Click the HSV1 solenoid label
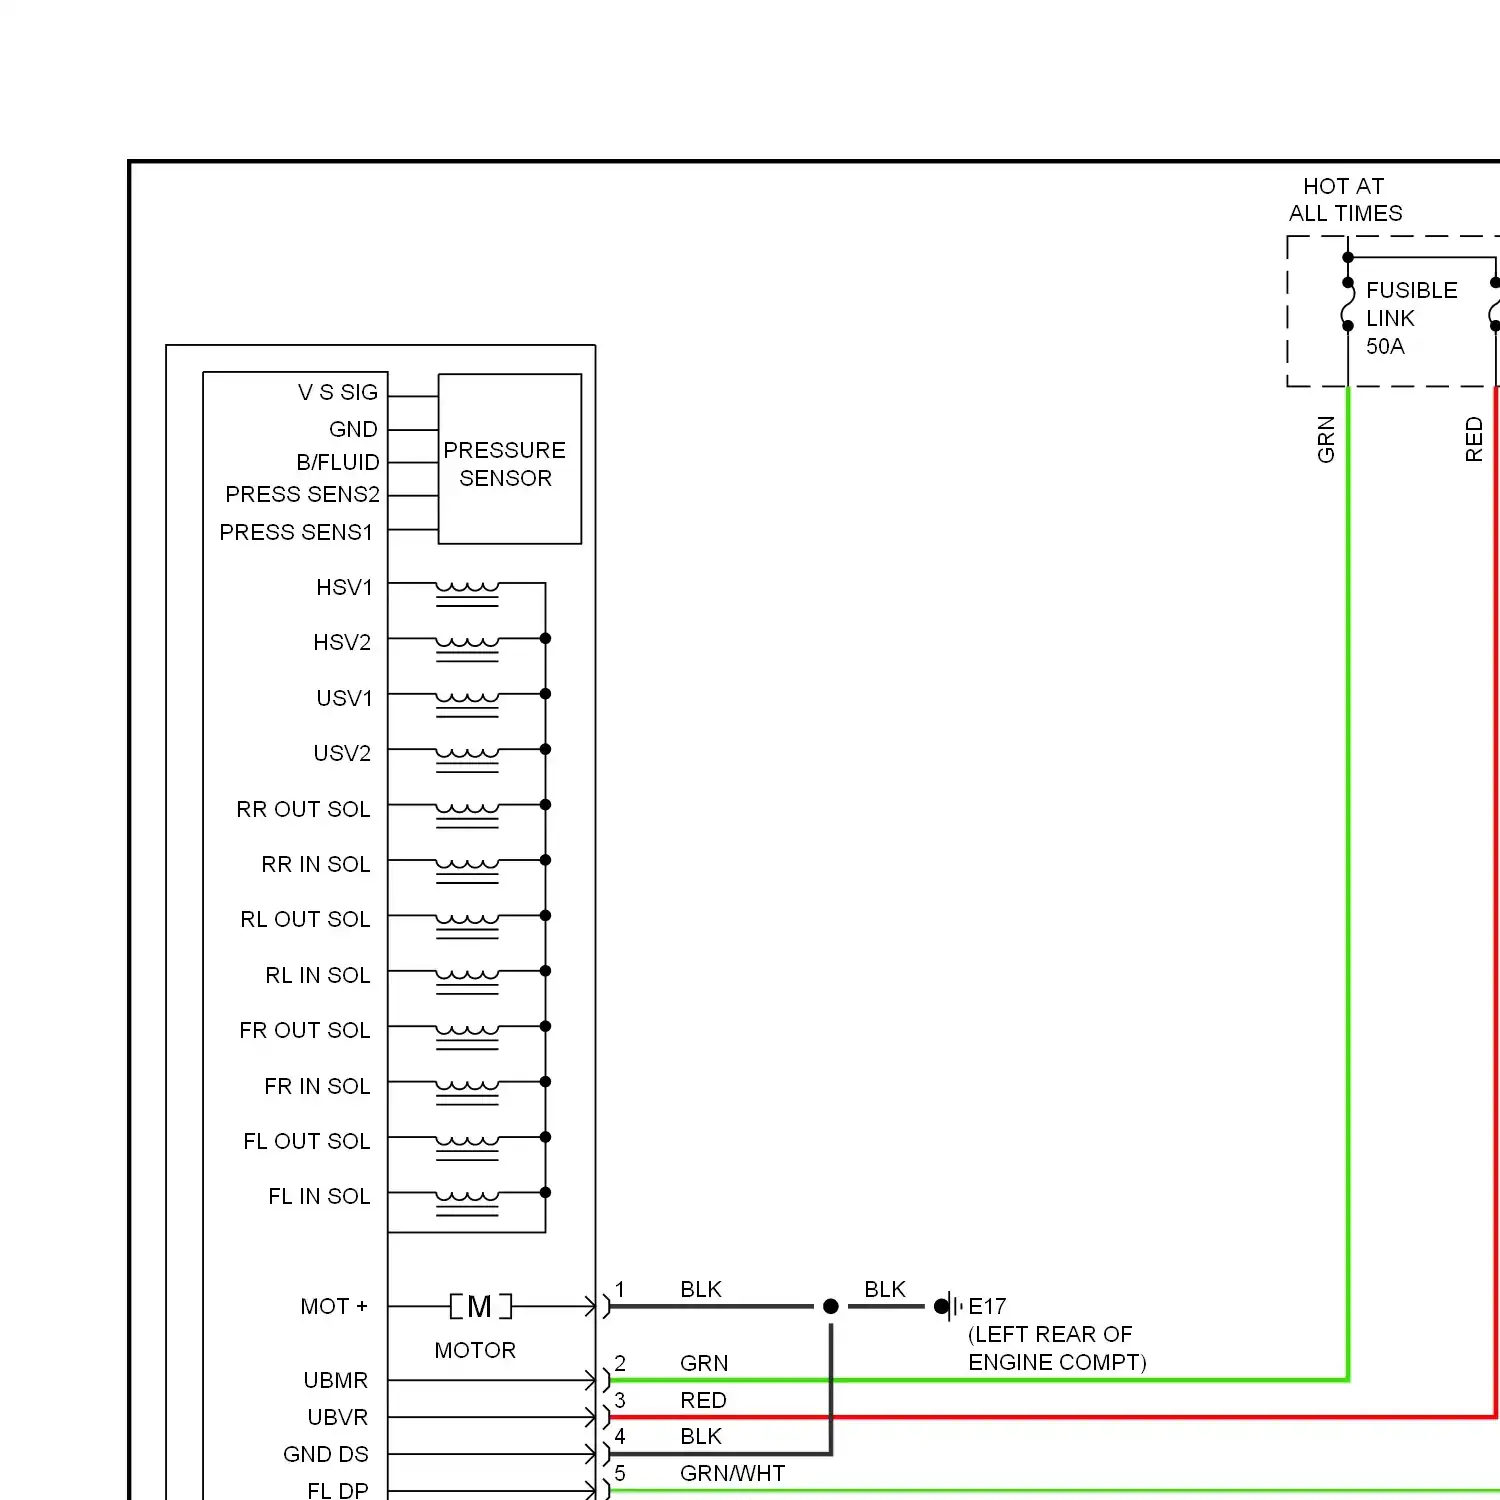Viewport: 1500px width, 1500px height. tap(344, 587)
